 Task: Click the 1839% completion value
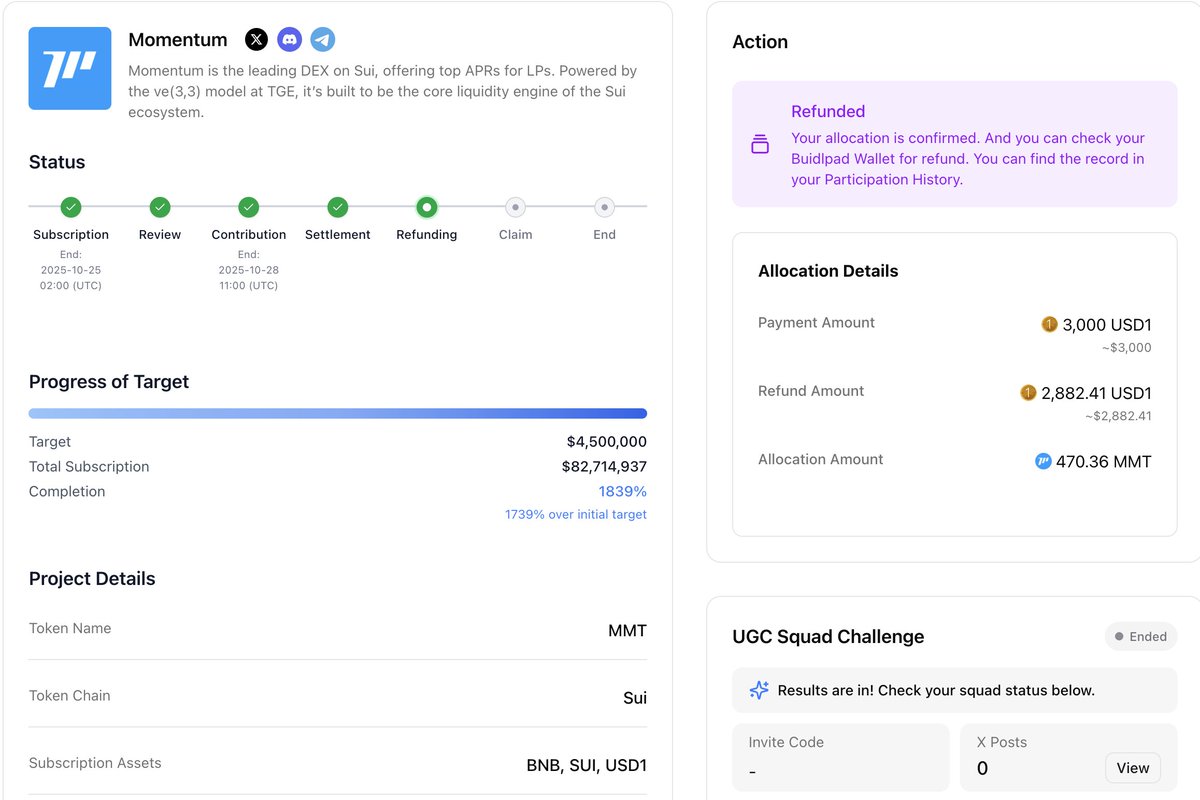[x=623, y=491]
